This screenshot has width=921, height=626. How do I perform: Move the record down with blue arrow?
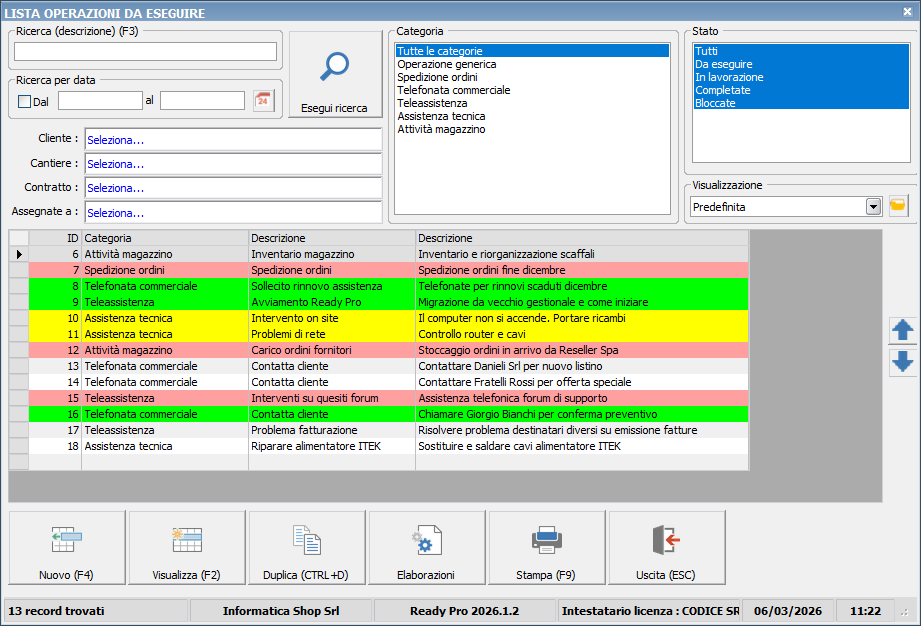pos(902,362)
